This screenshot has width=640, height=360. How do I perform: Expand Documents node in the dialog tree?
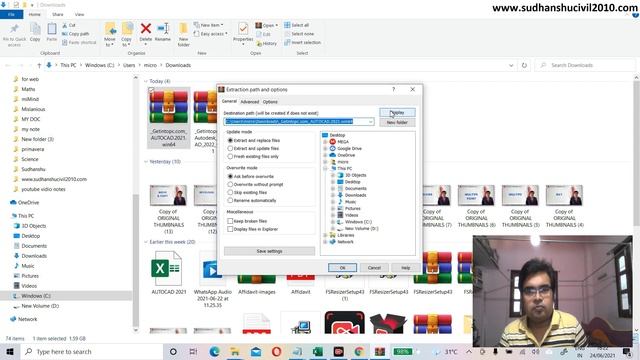(x=333, y=189)
